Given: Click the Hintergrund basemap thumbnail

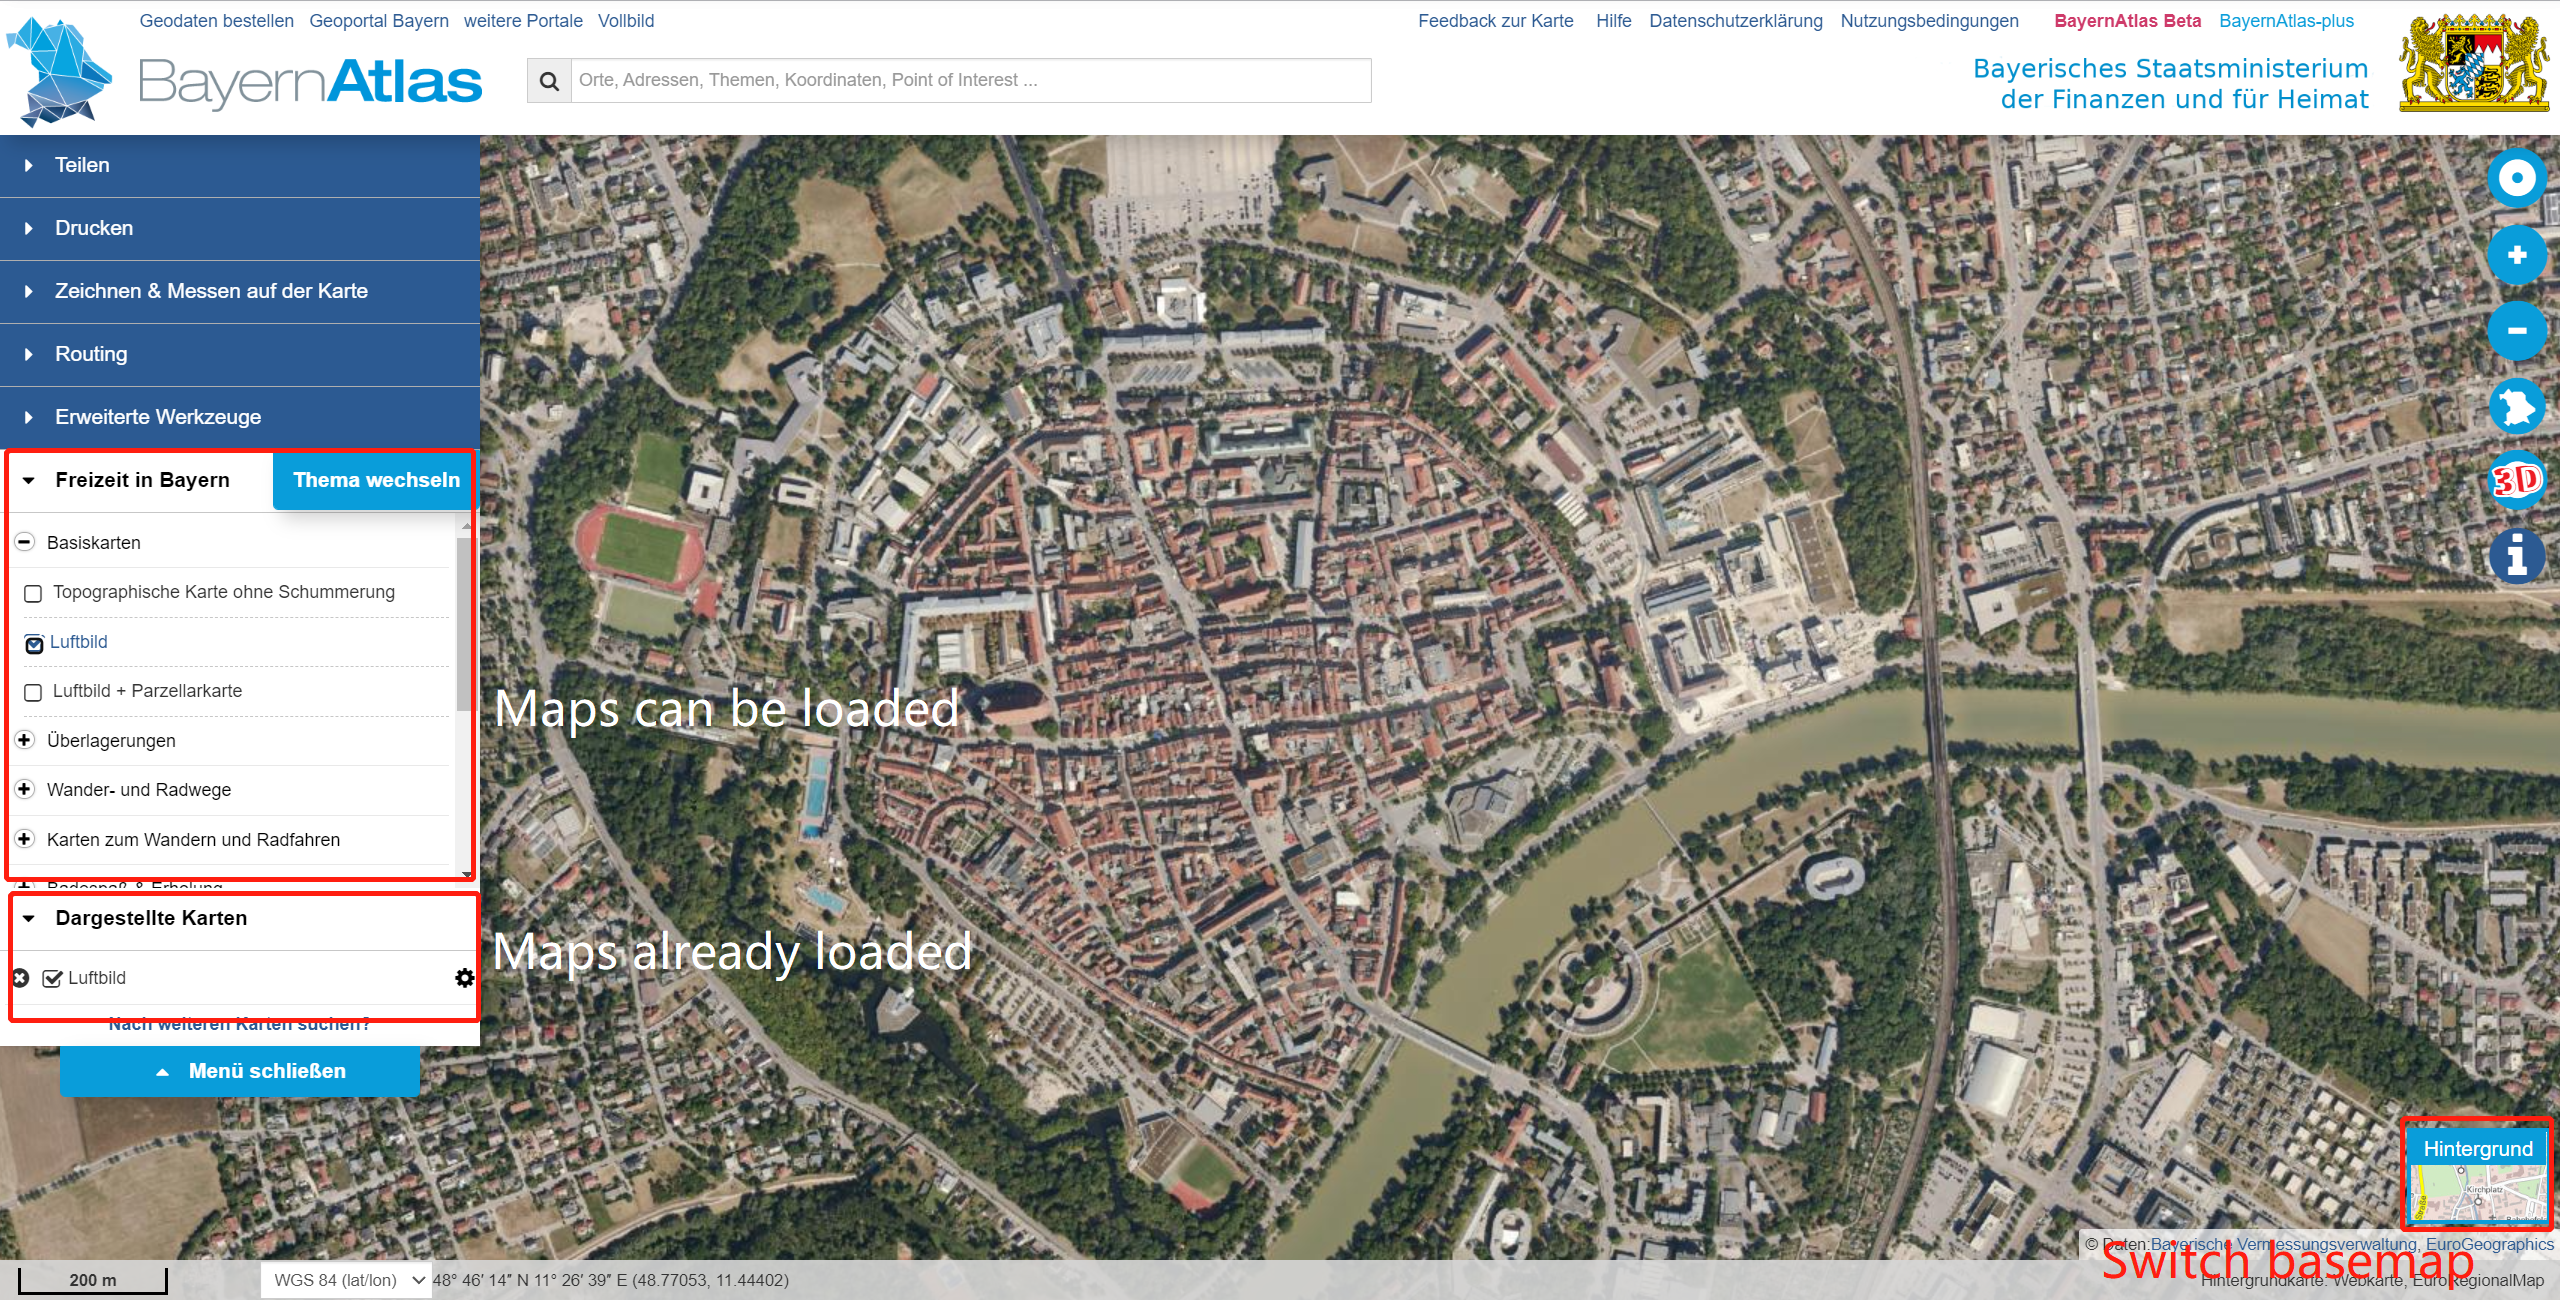Looking at the screenshot, I should [x=2478, y=1176].
